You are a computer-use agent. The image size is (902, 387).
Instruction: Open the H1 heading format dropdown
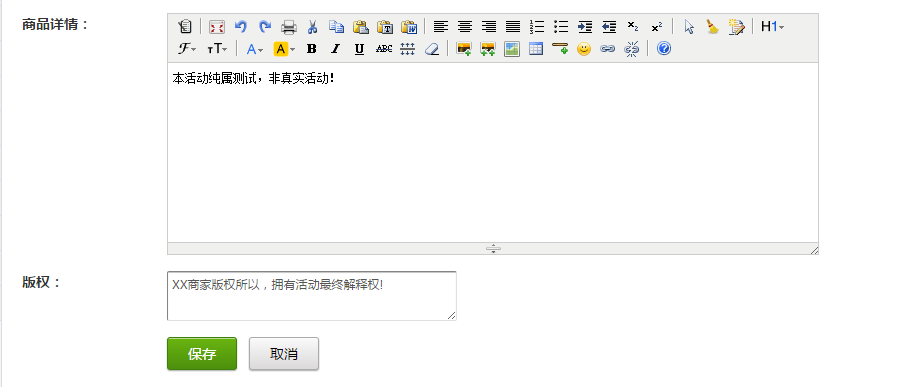pos(772,26)
